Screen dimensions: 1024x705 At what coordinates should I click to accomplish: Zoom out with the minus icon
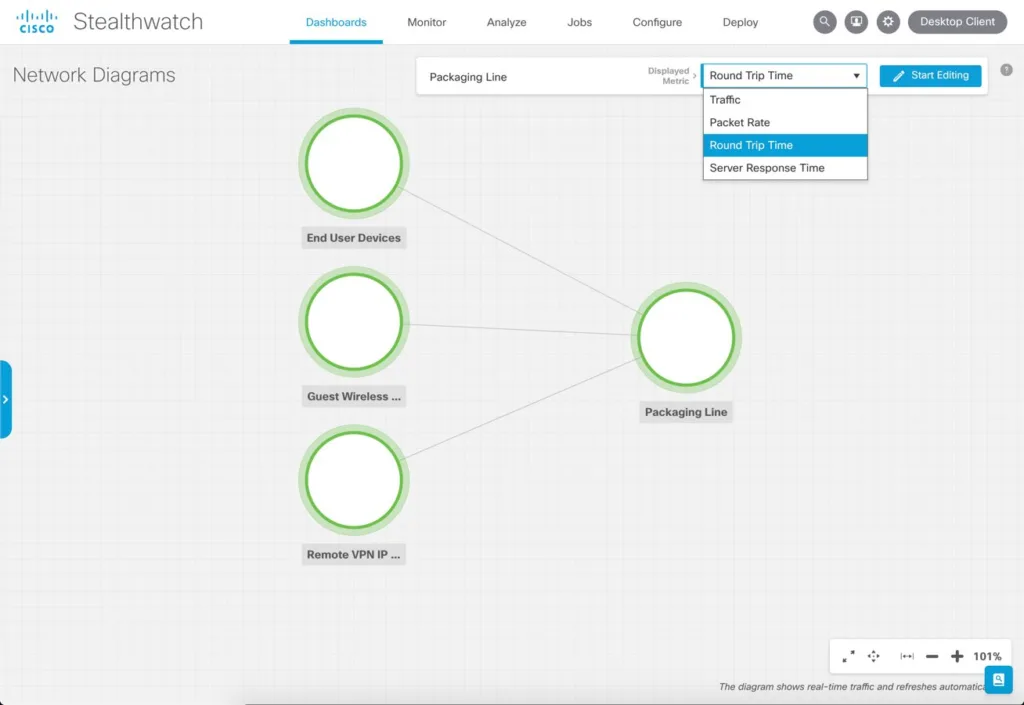pyautogui.click(x=932, y=656)
